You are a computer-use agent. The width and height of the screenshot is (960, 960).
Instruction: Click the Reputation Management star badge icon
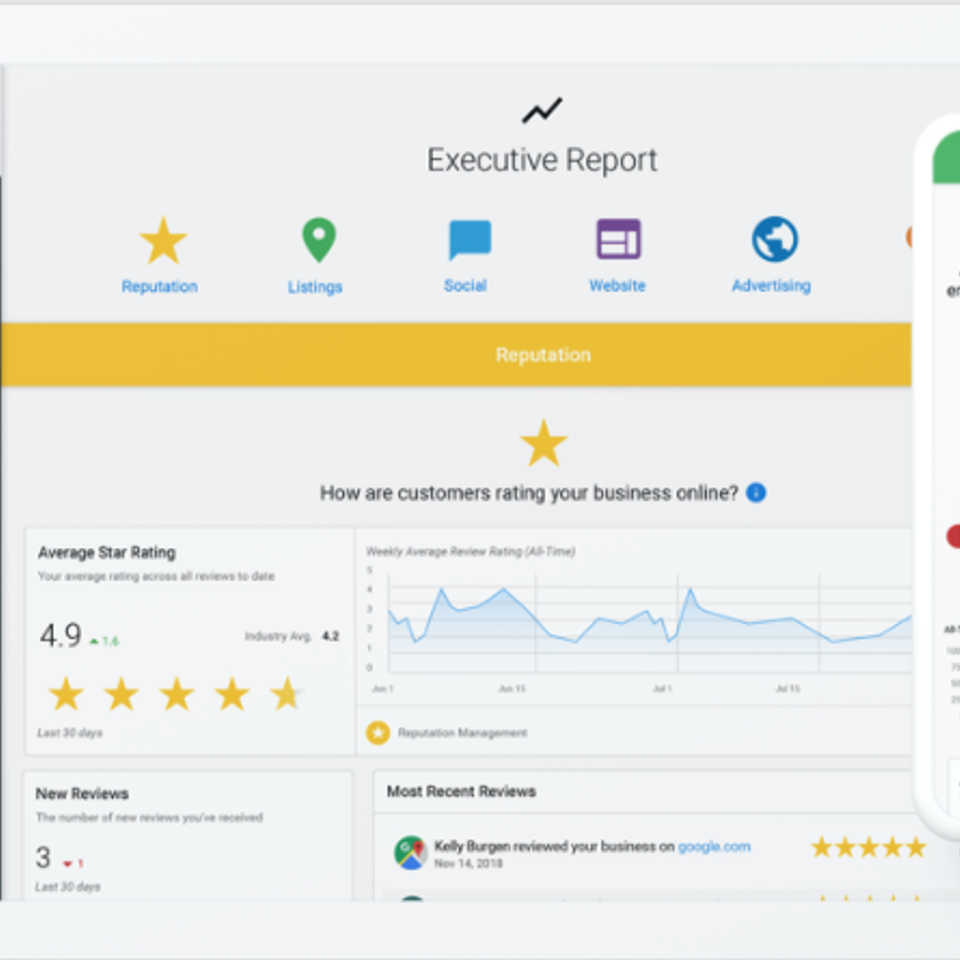(378, 732)
